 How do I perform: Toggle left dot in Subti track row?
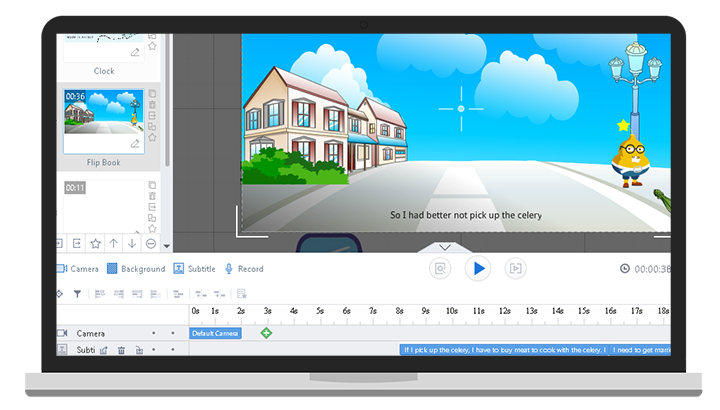point(153,350)
